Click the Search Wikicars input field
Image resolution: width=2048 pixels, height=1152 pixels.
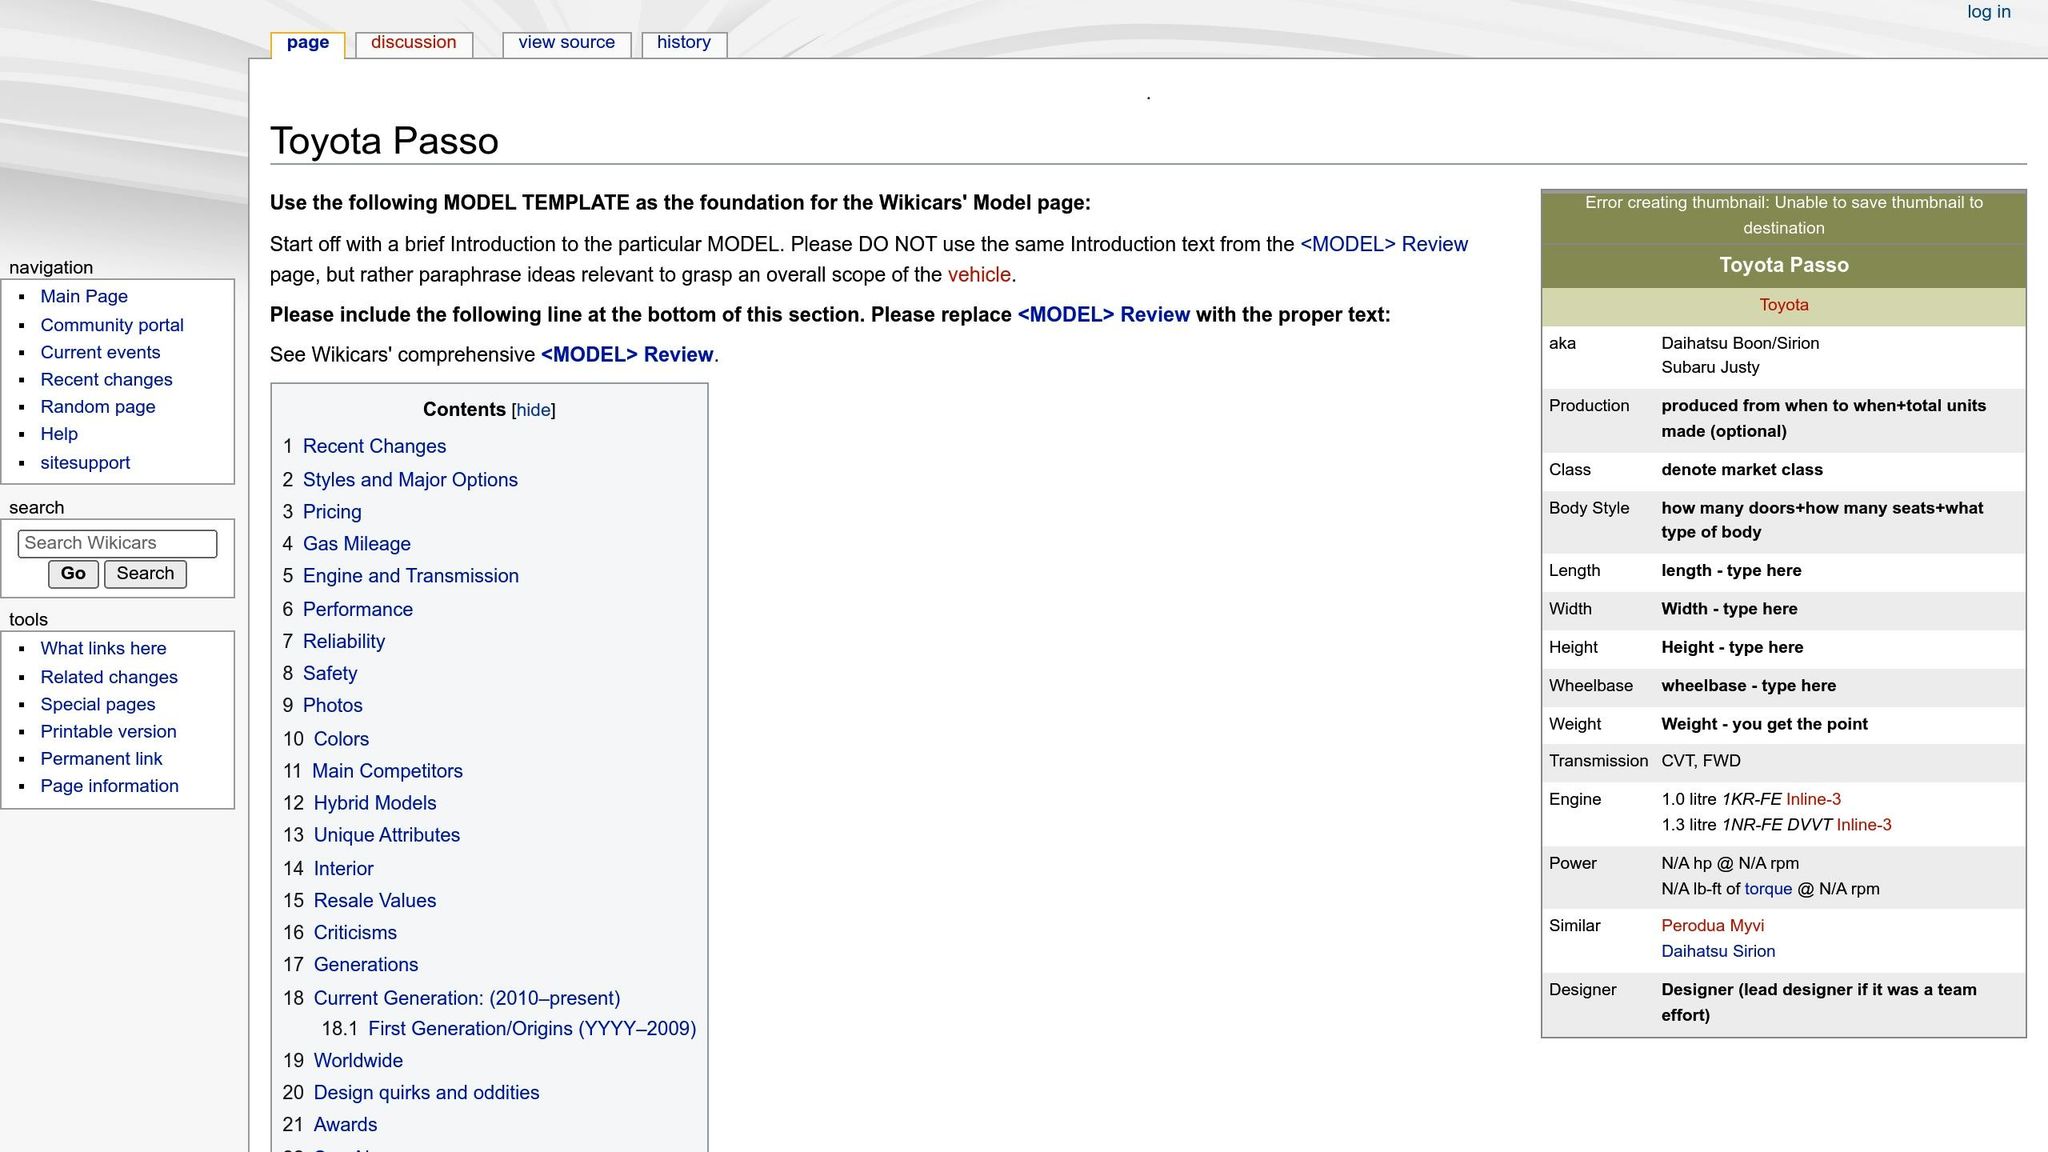(x=117, y=543)
